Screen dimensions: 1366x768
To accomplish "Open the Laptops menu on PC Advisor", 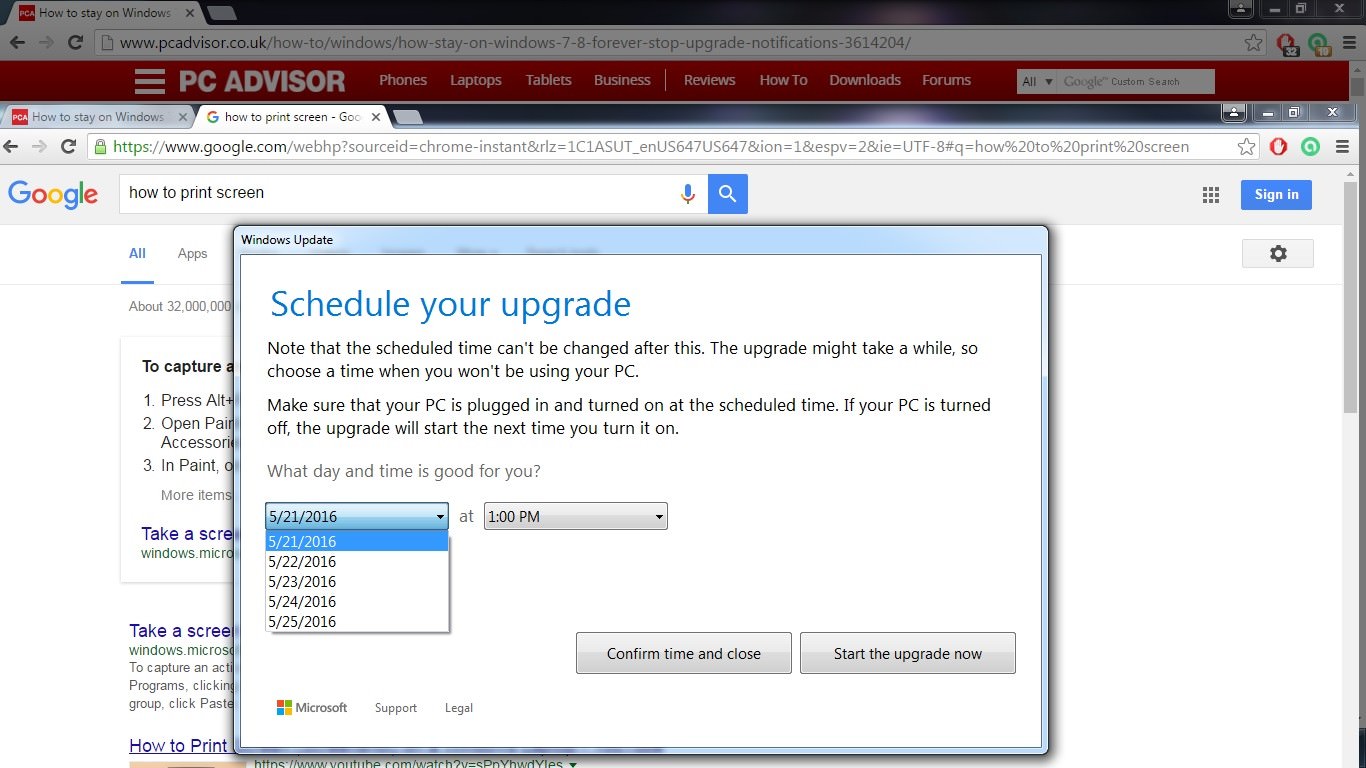I will [x=476, y=80].
